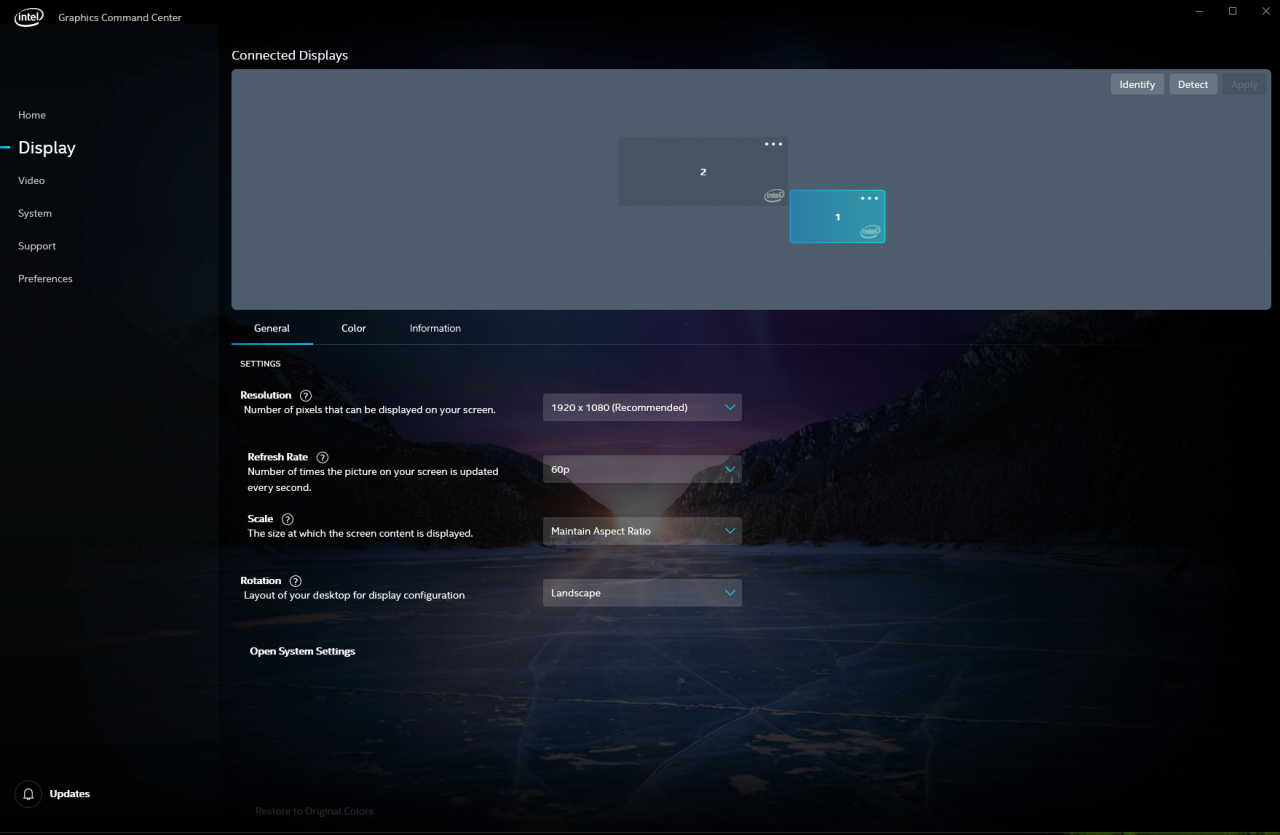Open the System section in the sidebar

point(35,213)
